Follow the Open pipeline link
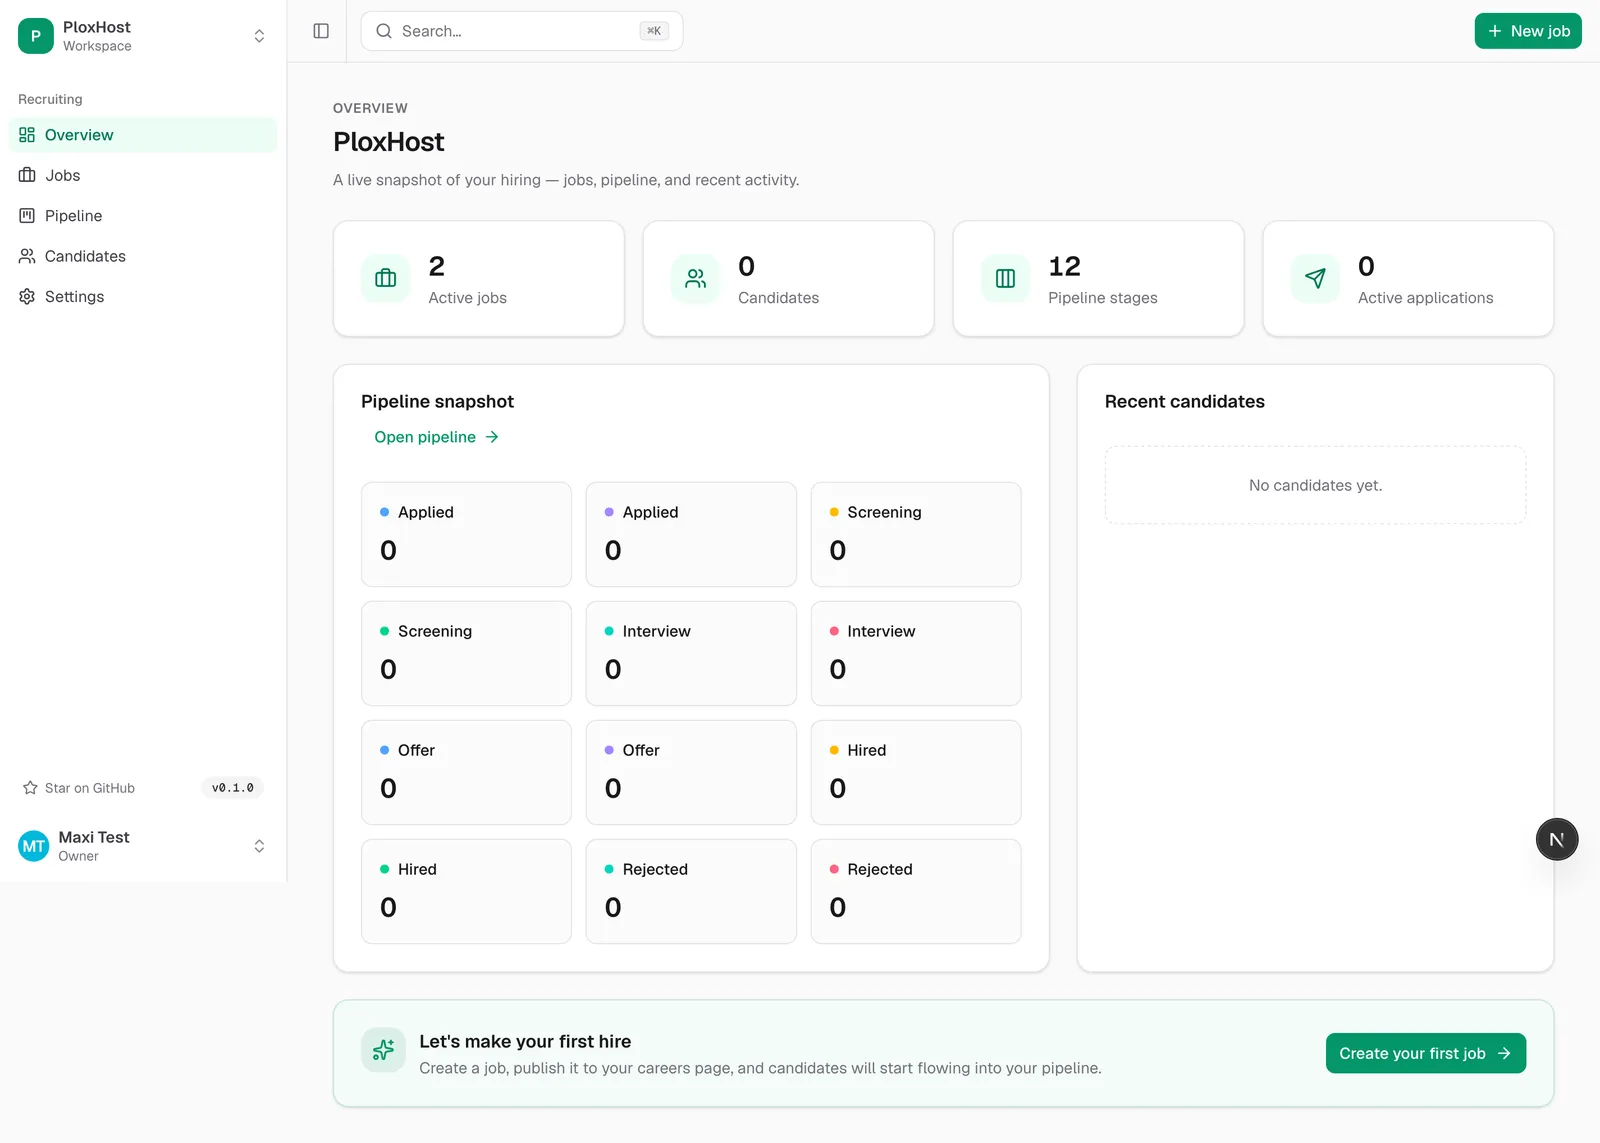 pyautogui.click(x=436, y=437)
